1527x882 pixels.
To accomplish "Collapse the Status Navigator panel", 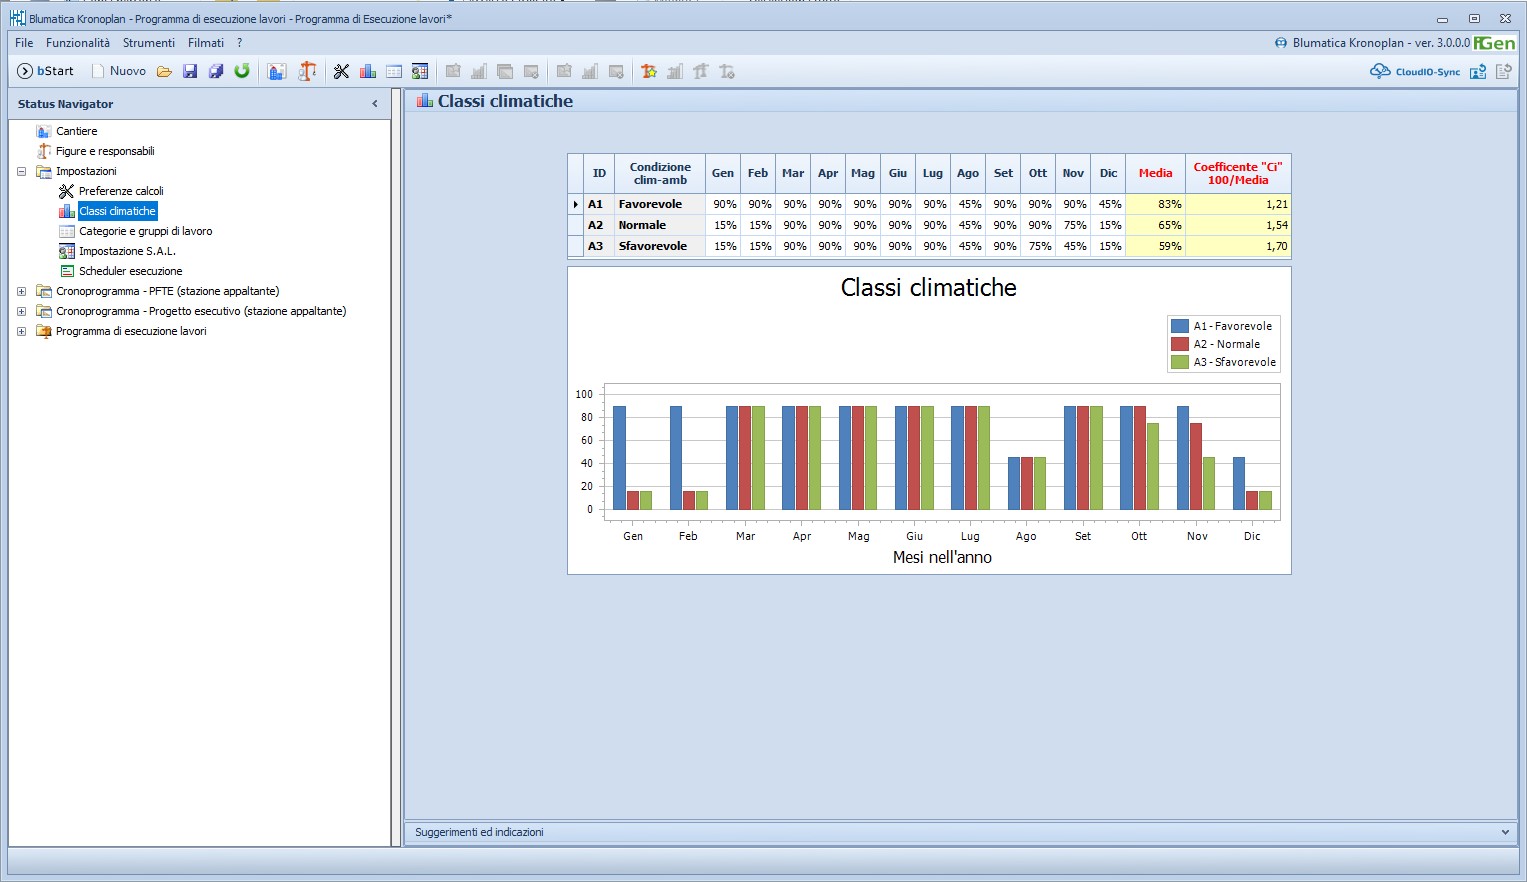I will (375, 104).
